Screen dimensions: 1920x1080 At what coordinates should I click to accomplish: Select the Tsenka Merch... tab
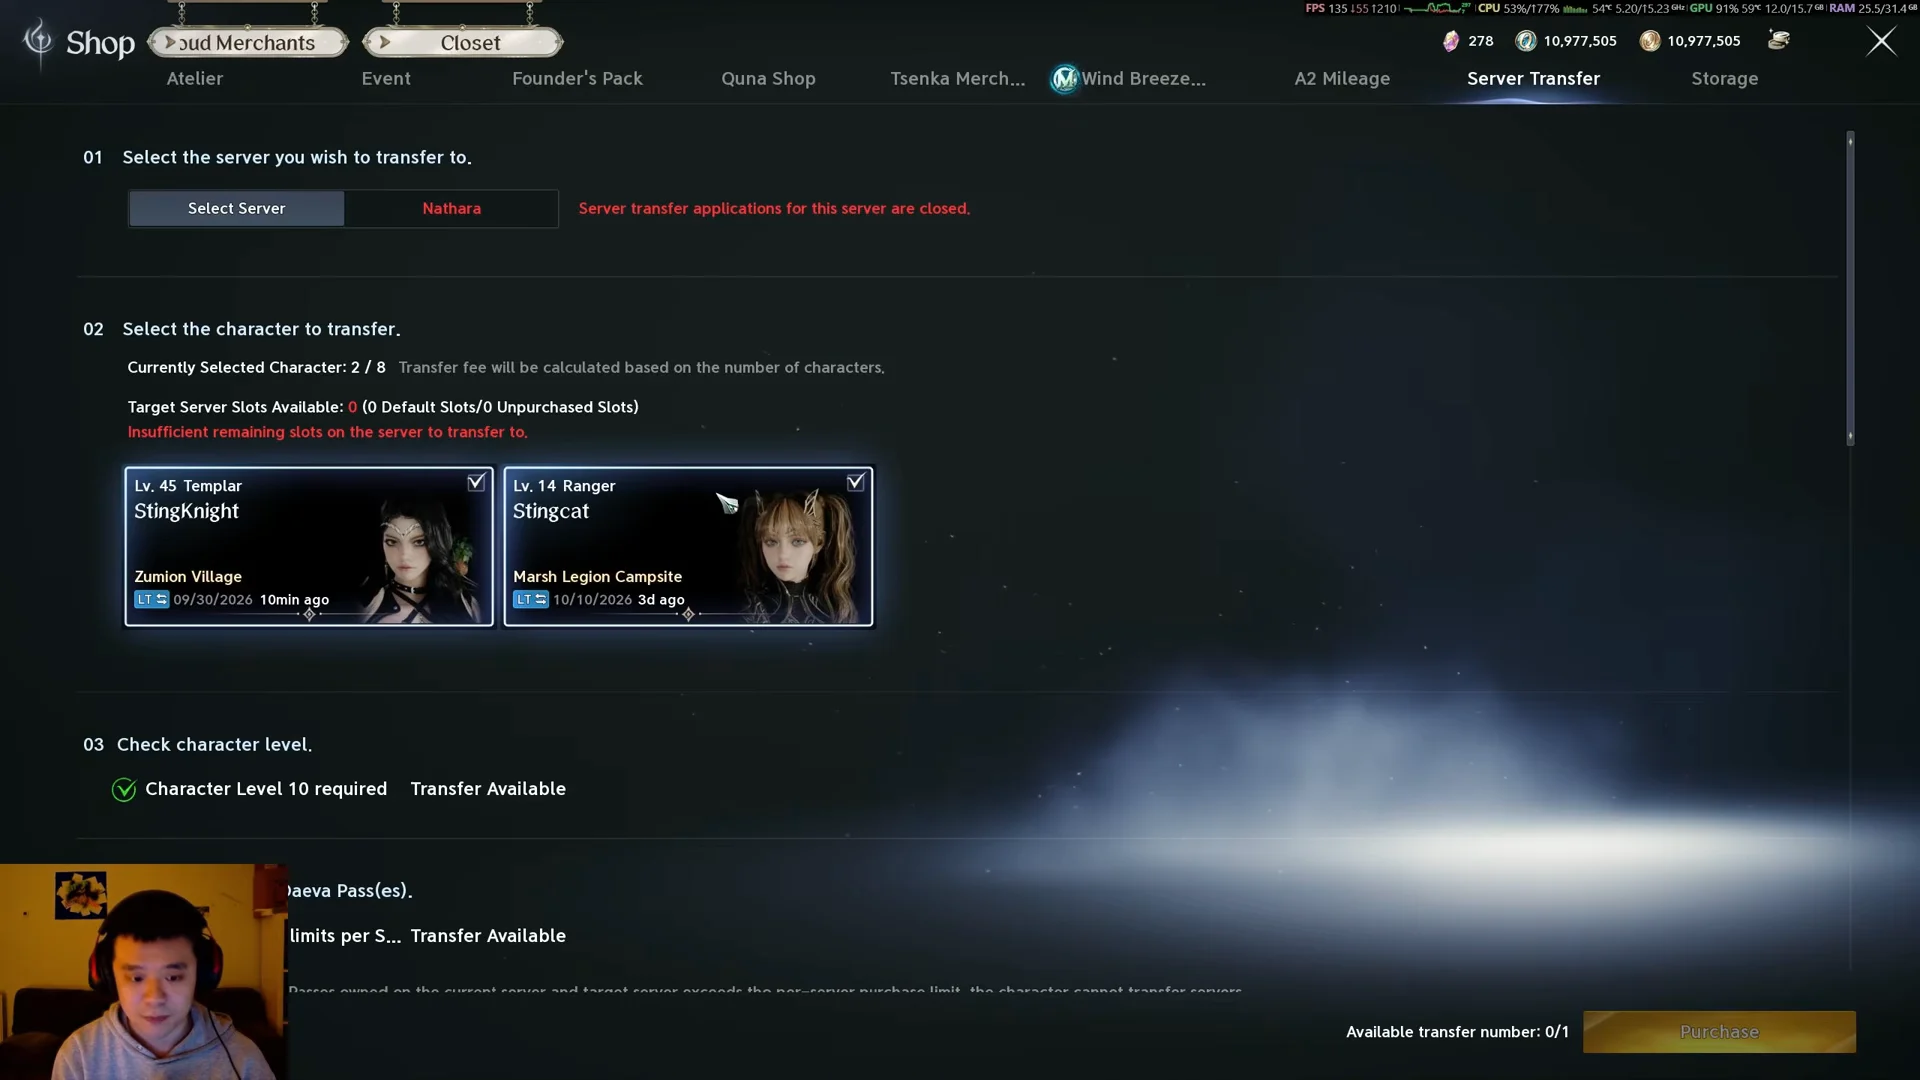[958, 79]
